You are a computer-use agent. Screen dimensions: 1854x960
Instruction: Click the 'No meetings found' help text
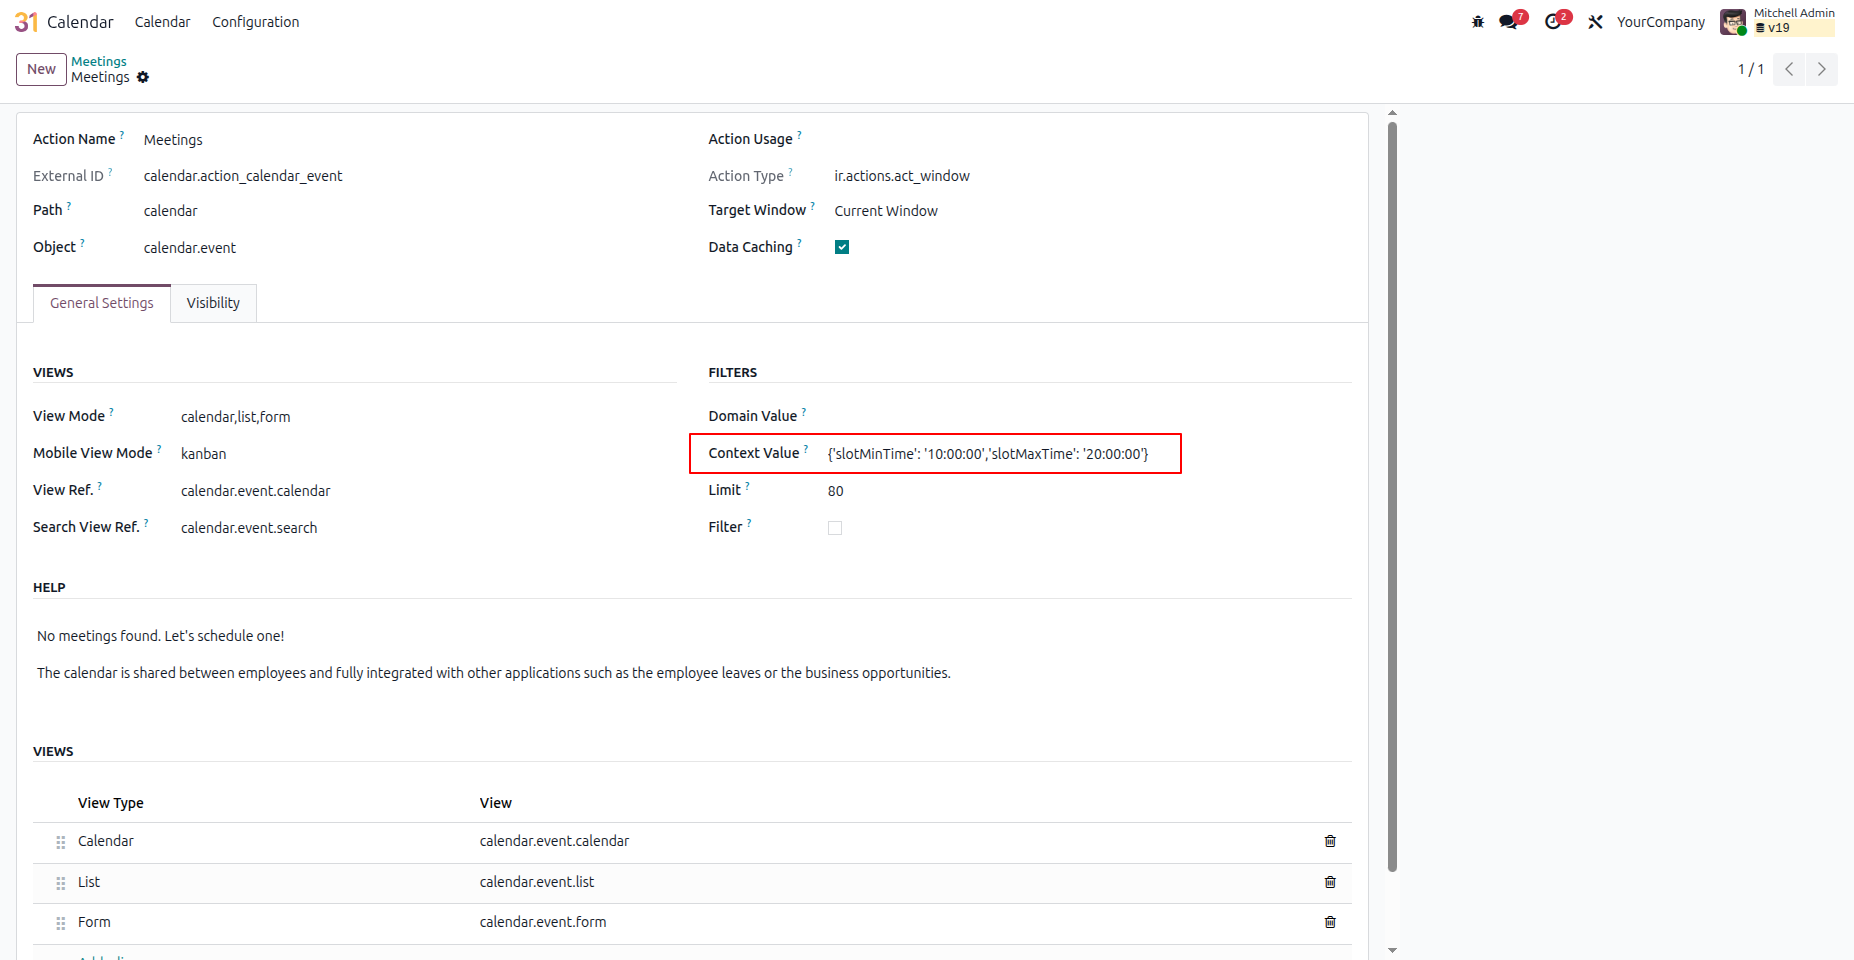pyautogui.click(x=161, y=636)
